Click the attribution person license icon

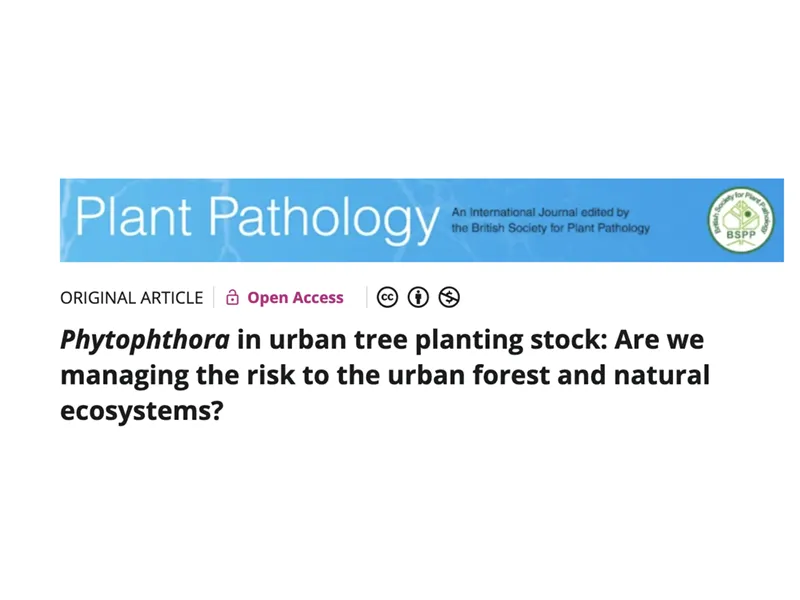(x=418, y=297)
